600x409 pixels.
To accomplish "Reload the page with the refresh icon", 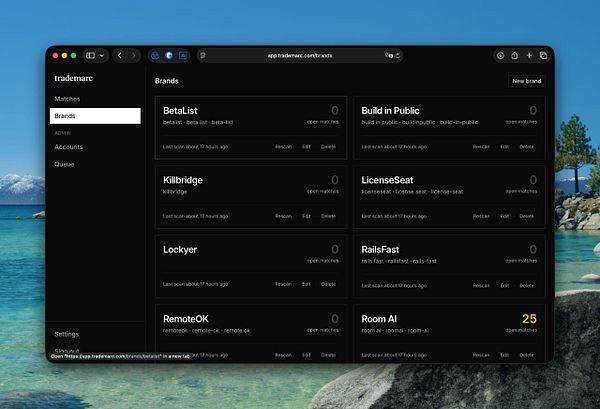I will [x=398, y=55].
